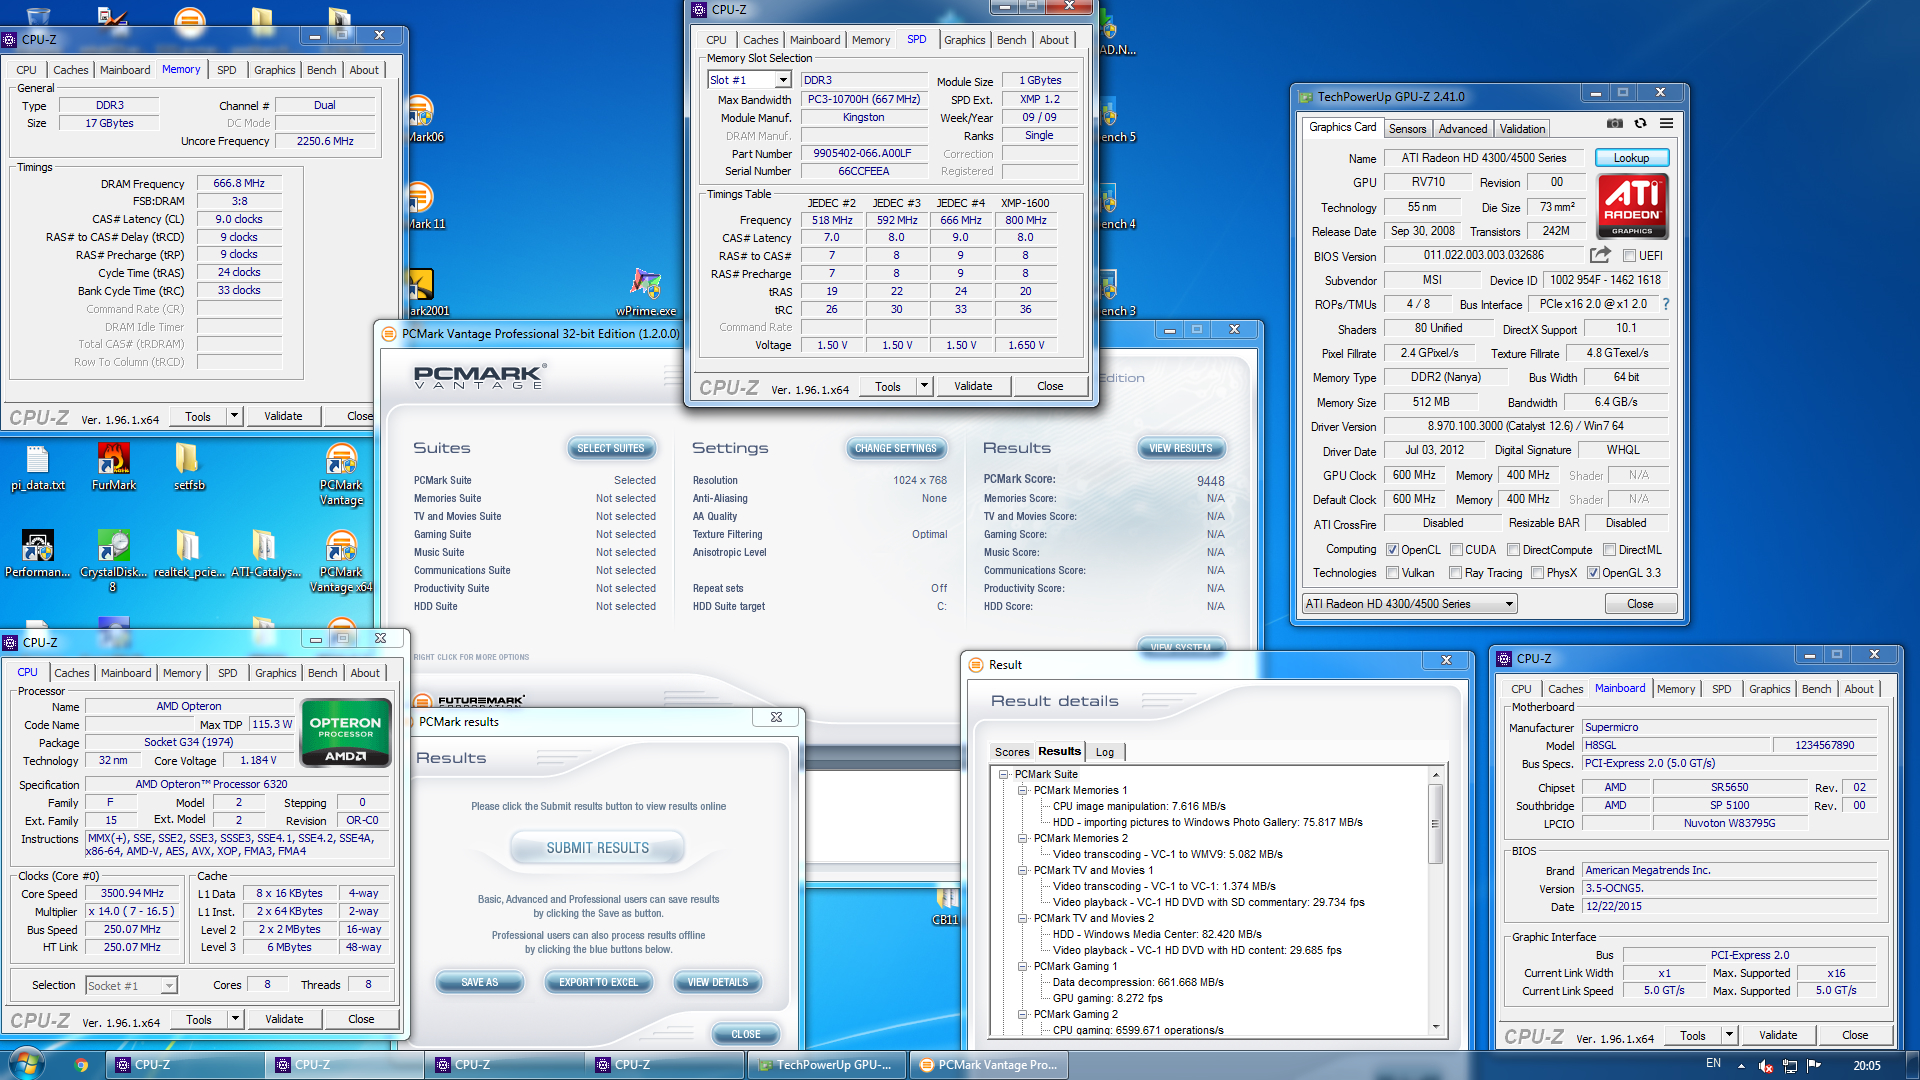This screenshot has height=1080, width=1920.
Task: Click the Part Number field 9905402-066.A00LF
Action: point(862,154)
